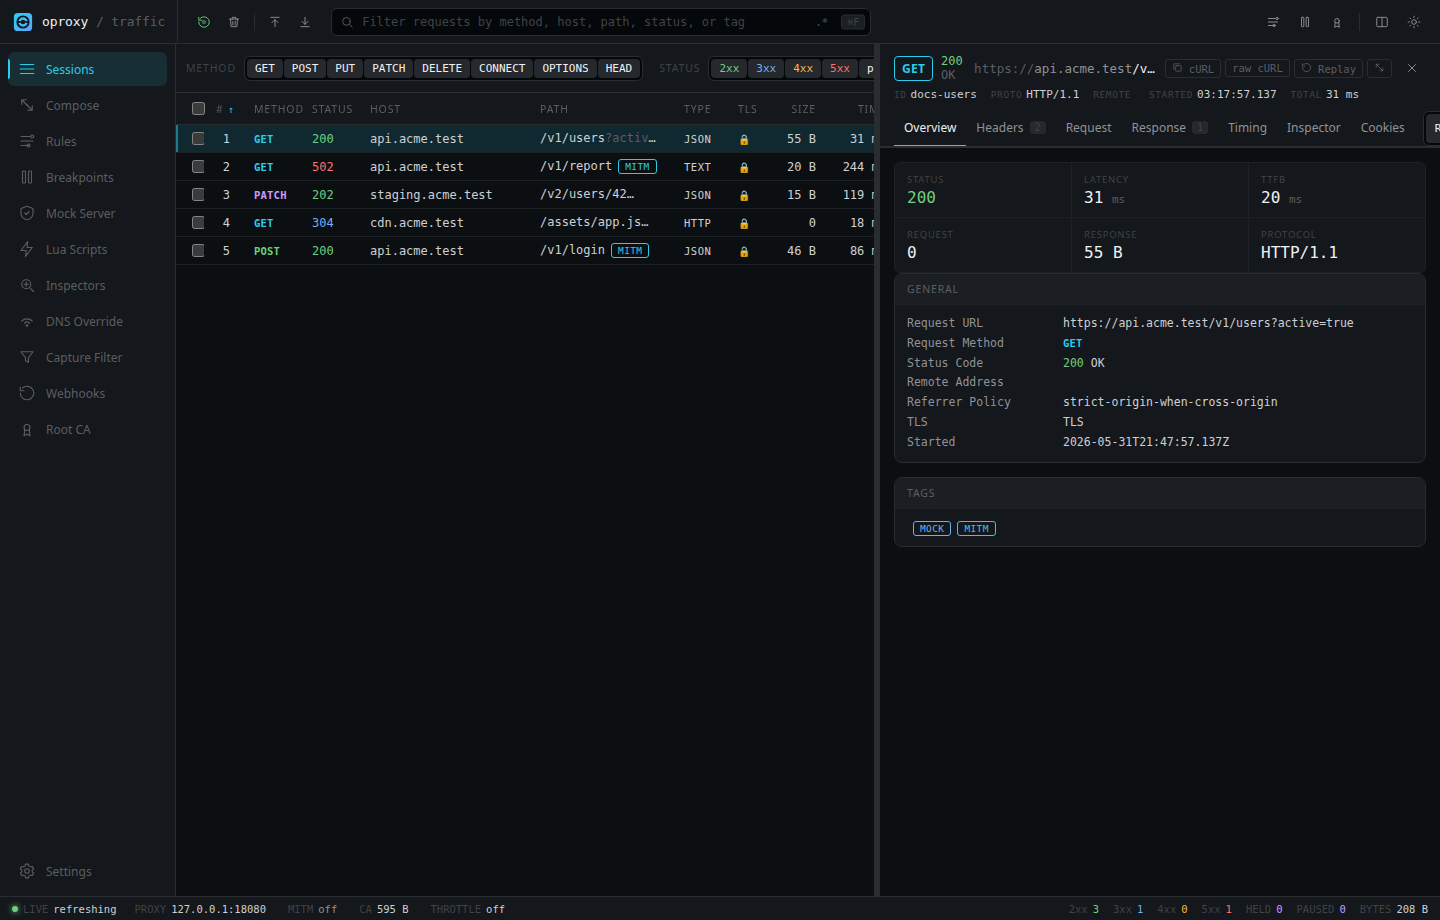The height and width of the screenshot is (920, 1440).
Task: Select the /v1/report 502 session row
Action: pos(525,167)
